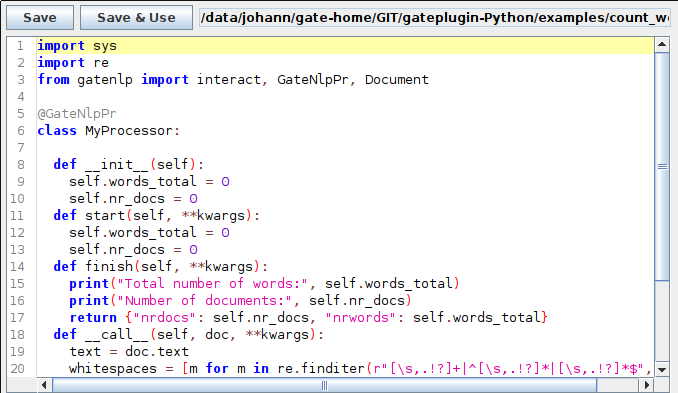This screenshot has height=393, width=678.
Task: Click 'def start(self, **kwargs):' line
Action: (x=157, y=215)
